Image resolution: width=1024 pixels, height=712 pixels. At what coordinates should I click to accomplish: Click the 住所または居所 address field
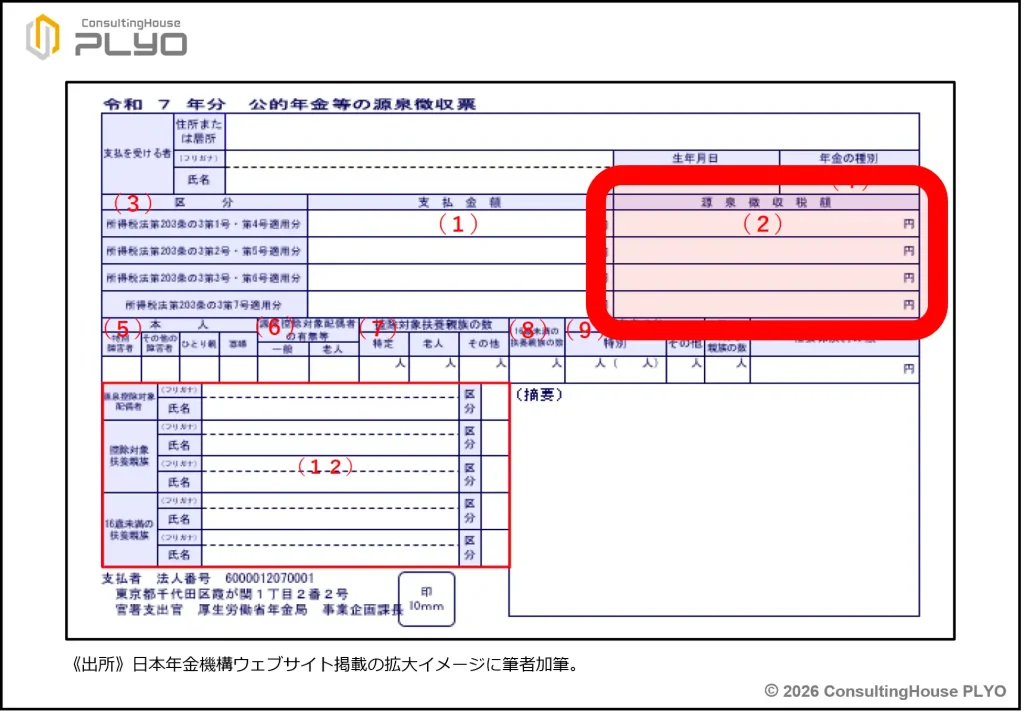(x=570, y=131)
